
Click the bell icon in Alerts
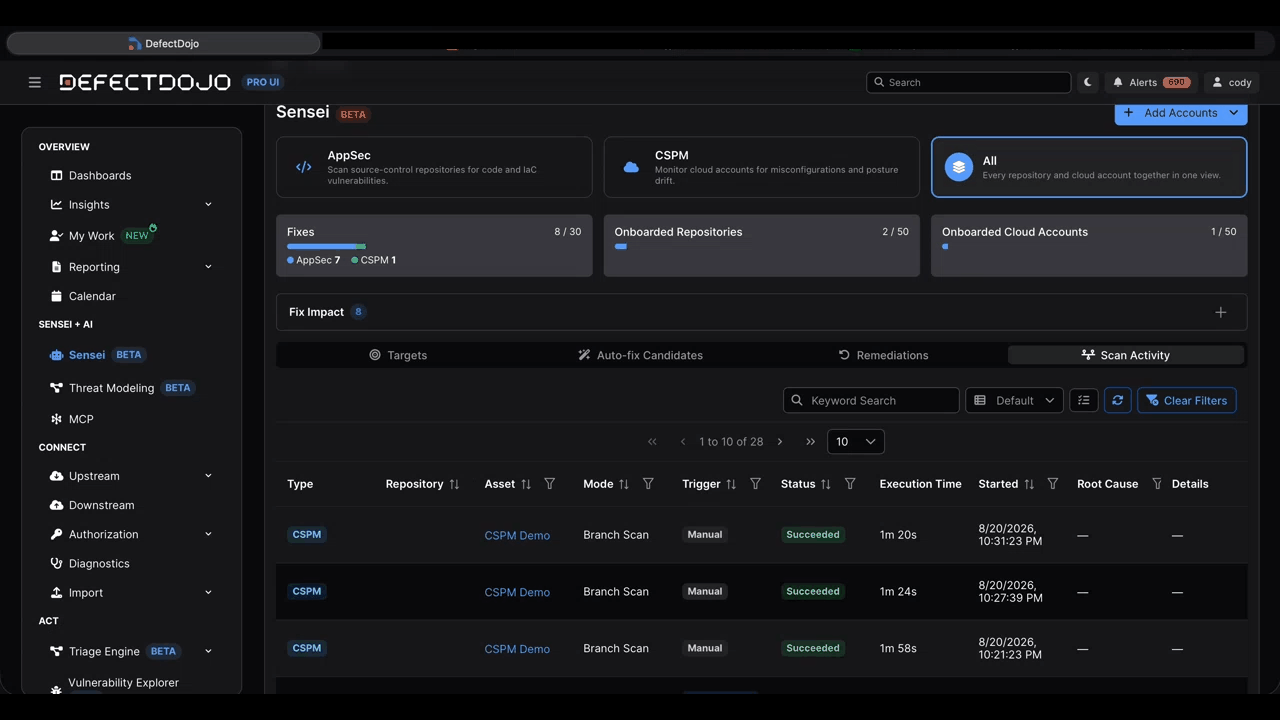click(1118, 82)
